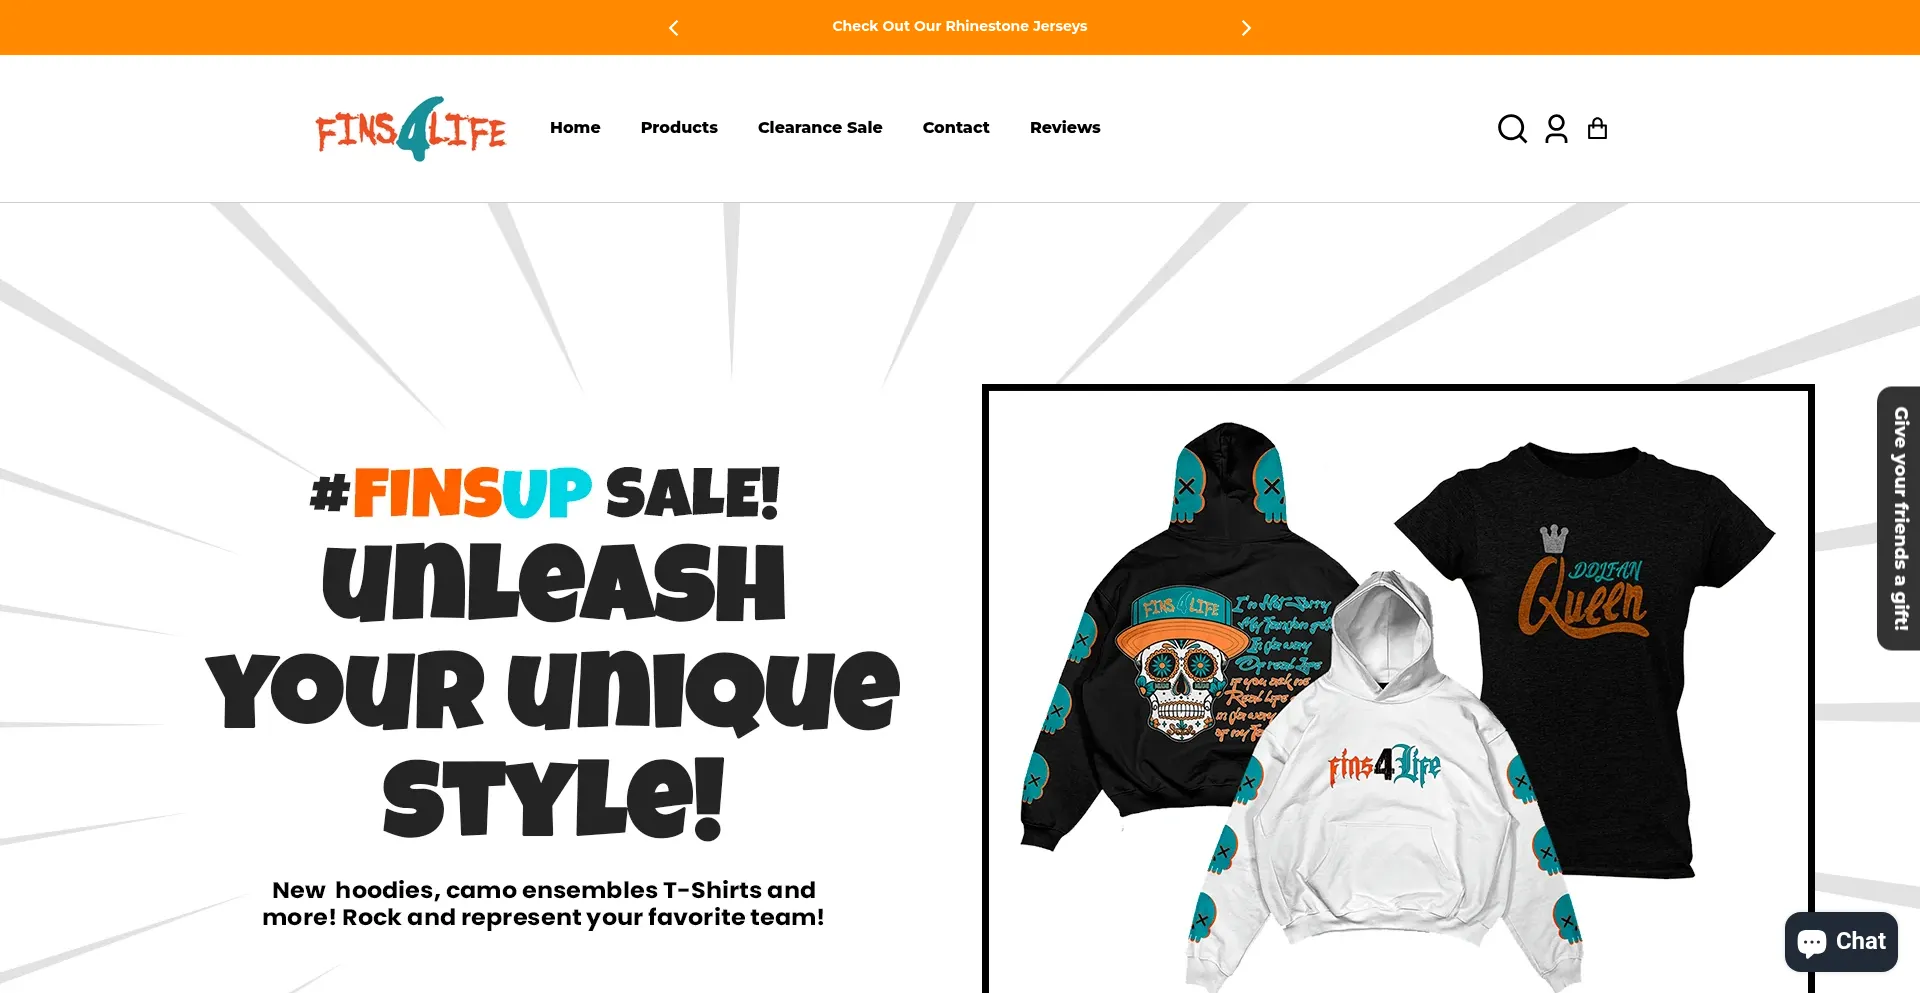Navigate to the Contact page
The height and width of the screenshot is (993, 1920).
(956, 128)
